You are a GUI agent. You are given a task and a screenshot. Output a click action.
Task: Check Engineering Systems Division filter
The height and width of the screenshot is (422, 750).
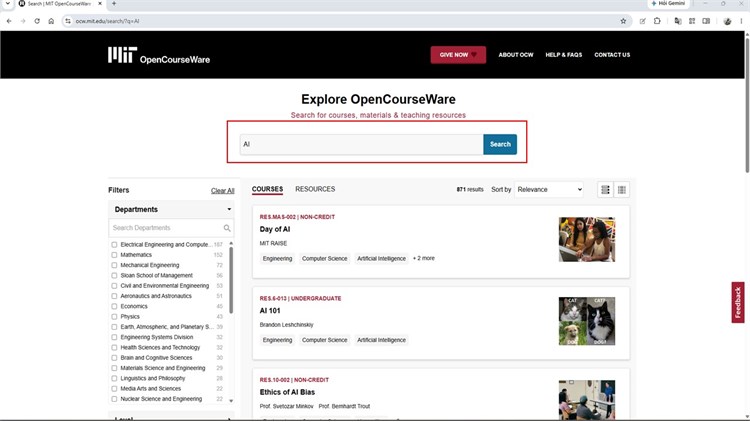(x=114, y=337)
